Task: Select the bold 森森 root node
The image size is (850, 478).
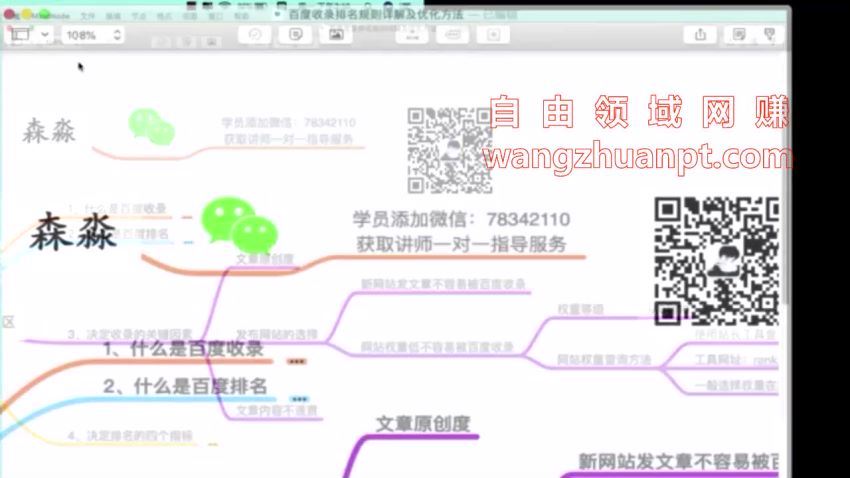Action: (x=73, y=231)
